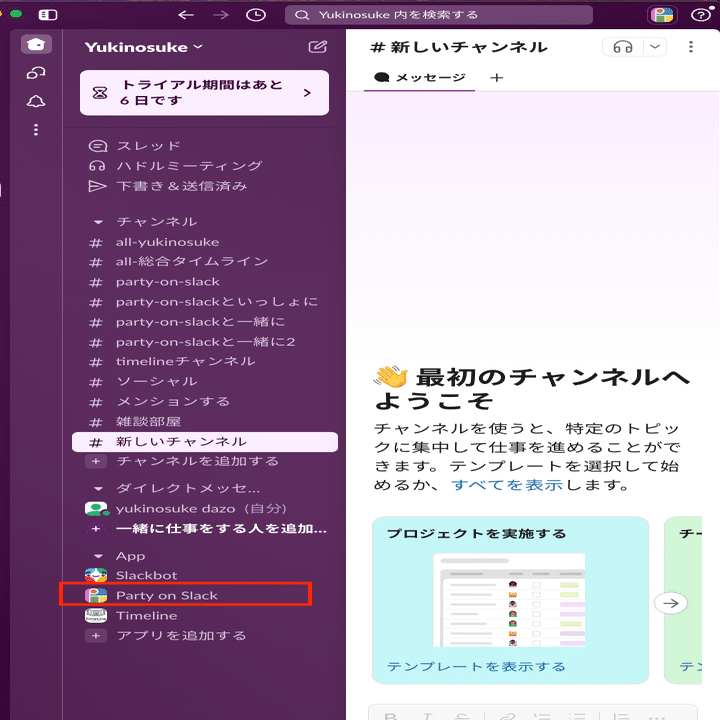Open the DMs icon in left rail

36,73
